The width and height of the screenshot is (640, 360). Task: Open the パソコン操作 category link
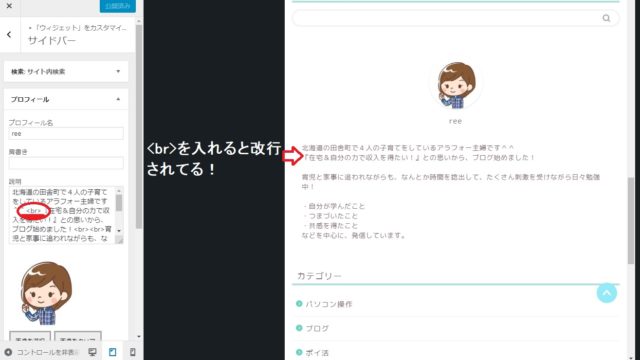(x=329, y=304)
